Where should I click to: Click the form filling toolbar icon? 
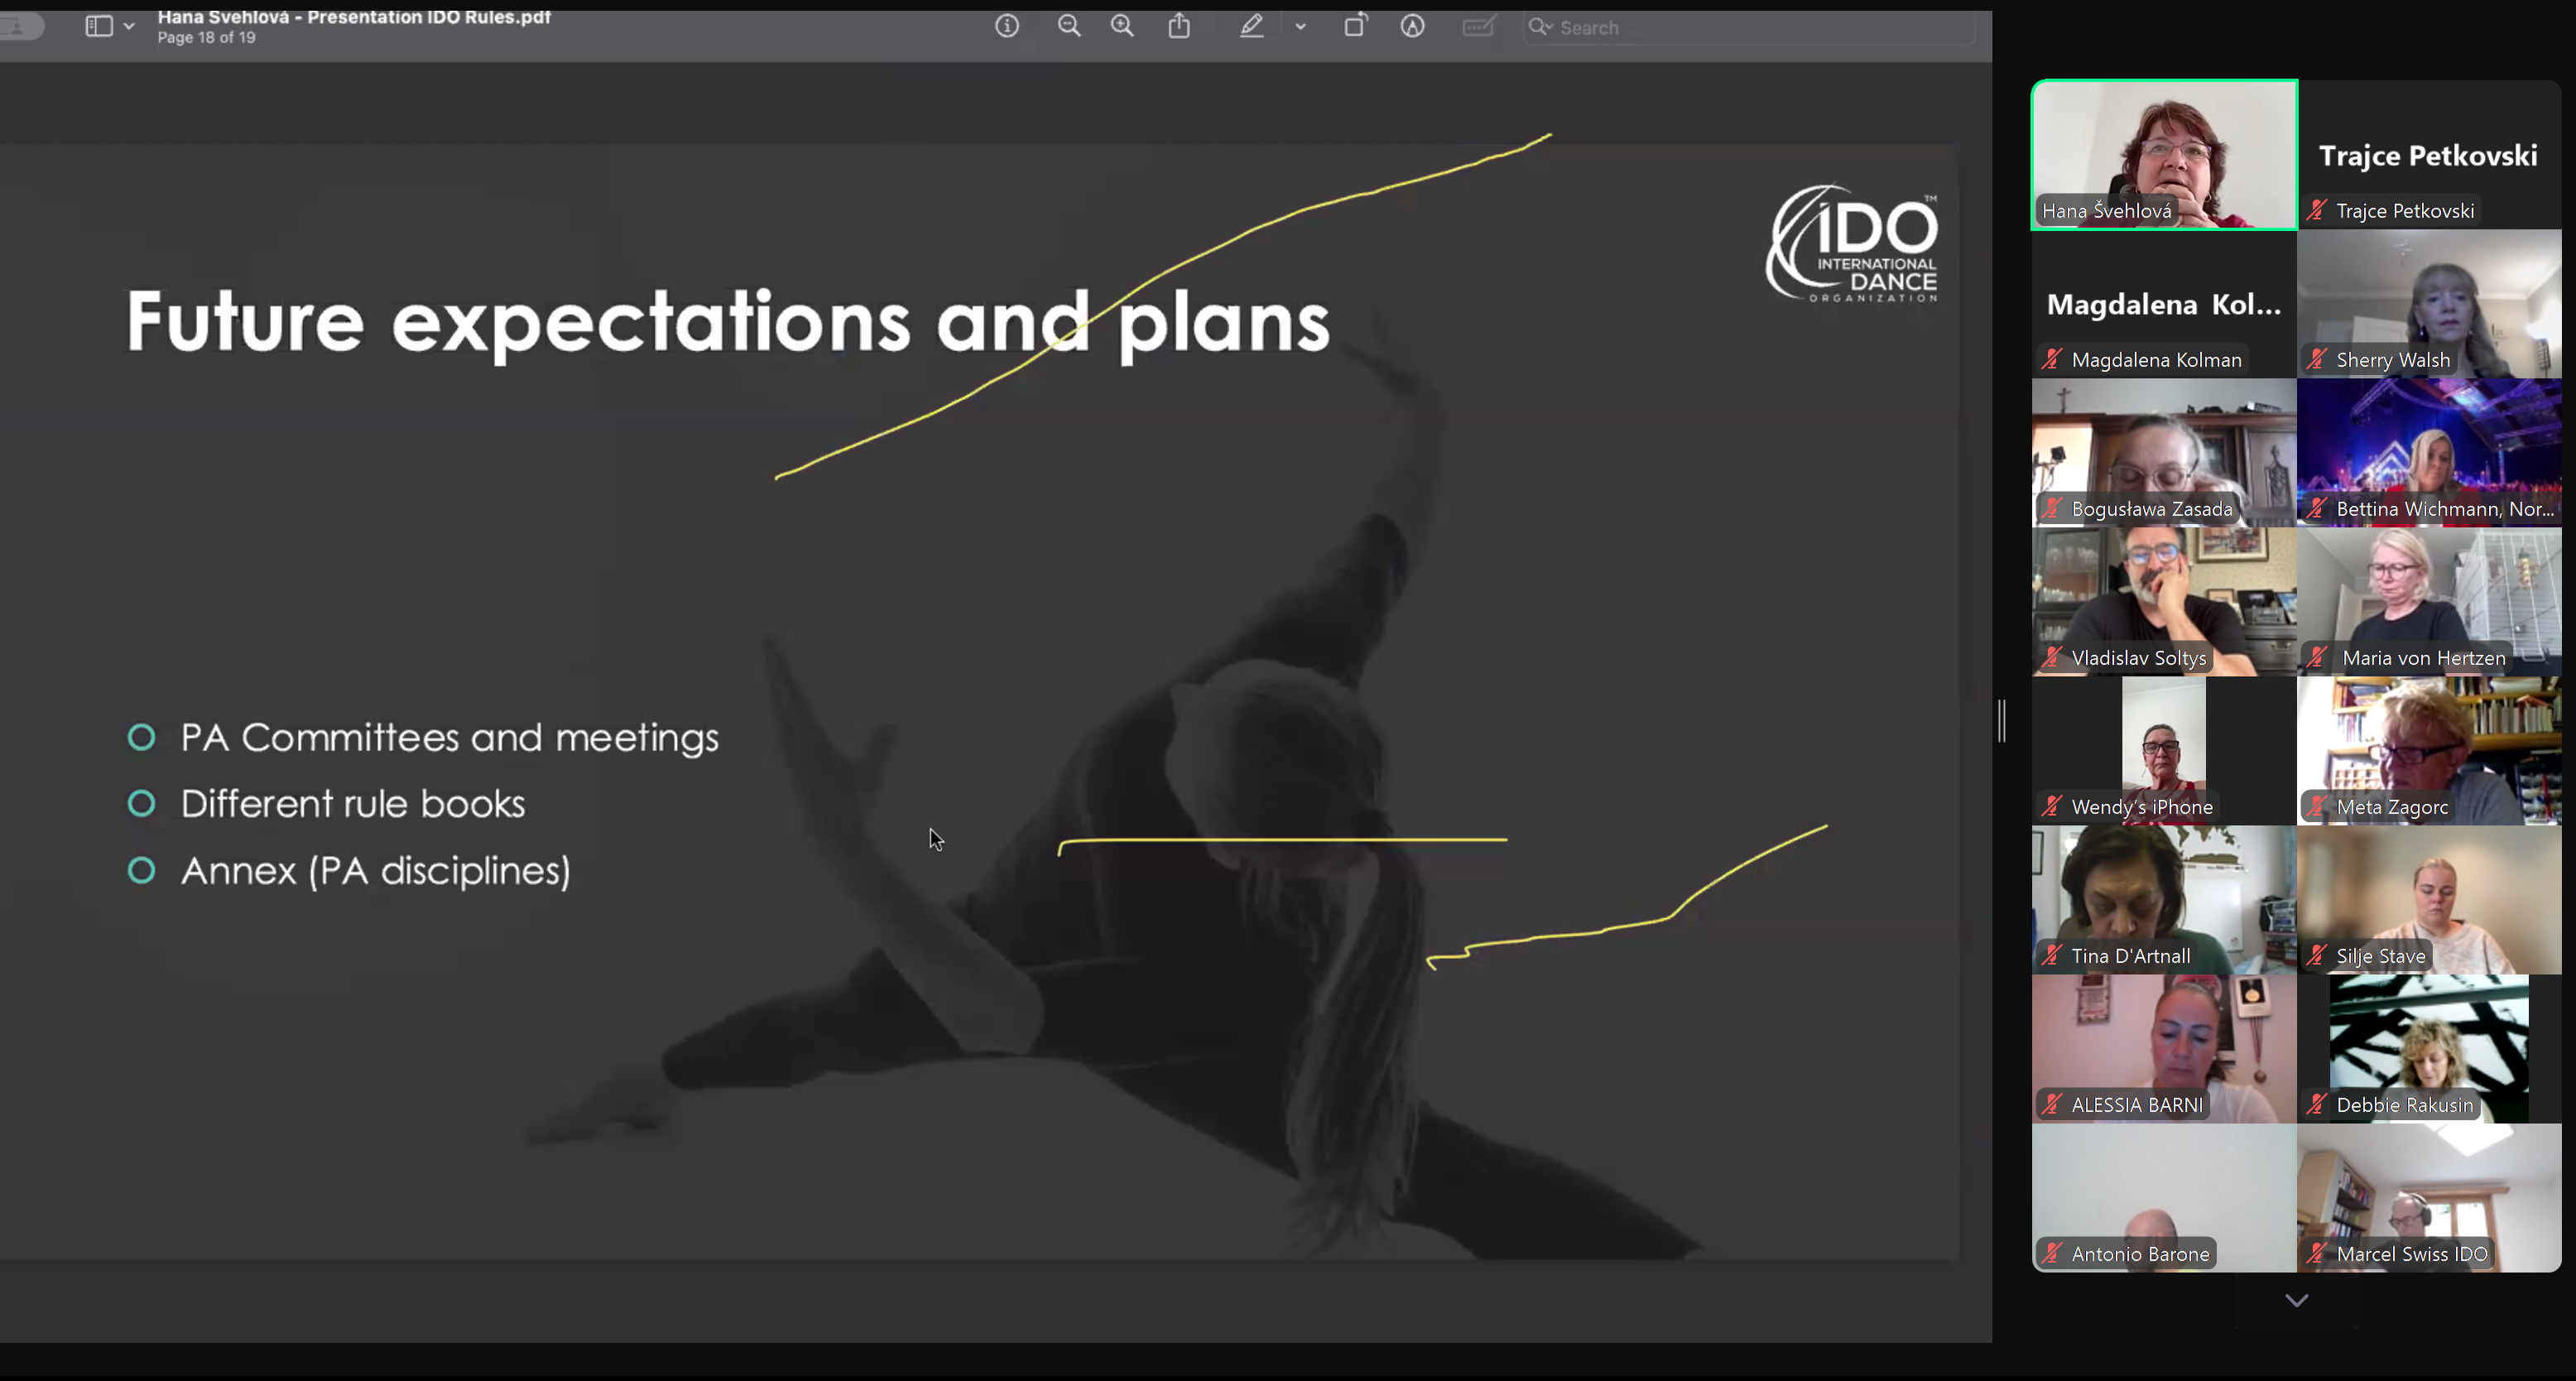click(x=1478, y=26)
